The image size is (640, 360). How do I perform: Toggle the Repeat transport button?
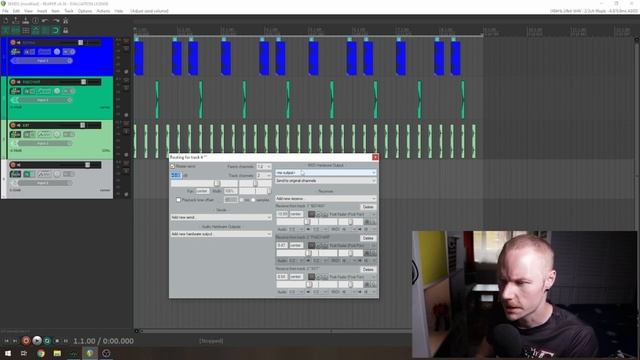pos(47,341)
